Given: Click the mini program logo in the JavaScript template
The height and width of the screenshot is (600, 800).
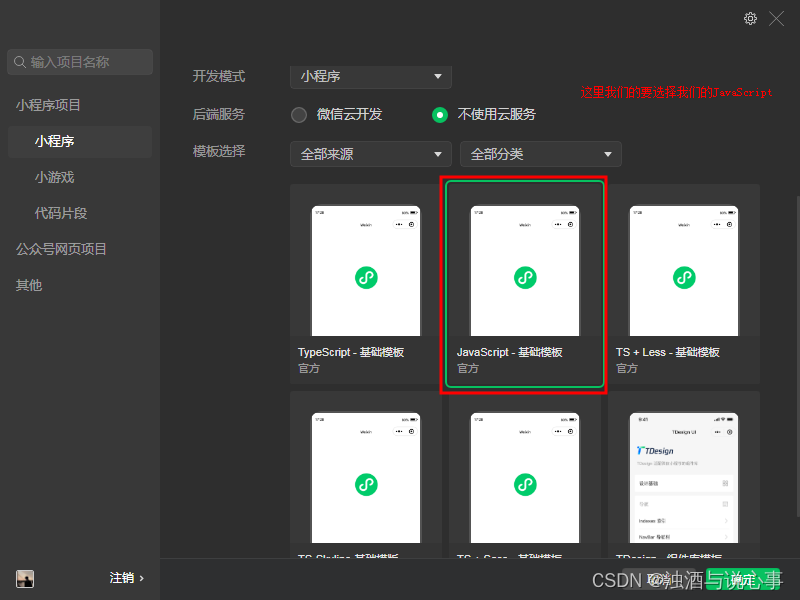Looking at the screenshot, I should [525, 278].
